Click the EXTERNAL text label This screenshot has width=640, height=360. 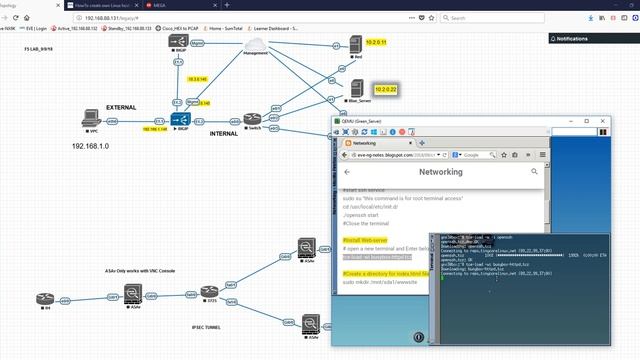click(x=121, y=107)
